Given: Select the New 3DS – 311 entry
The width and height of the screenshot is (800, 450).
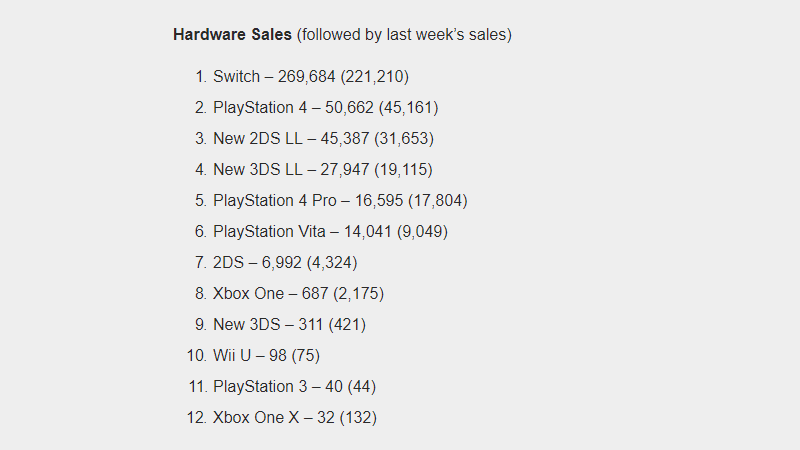Looking at the screenshot, I should coord(289,324).
